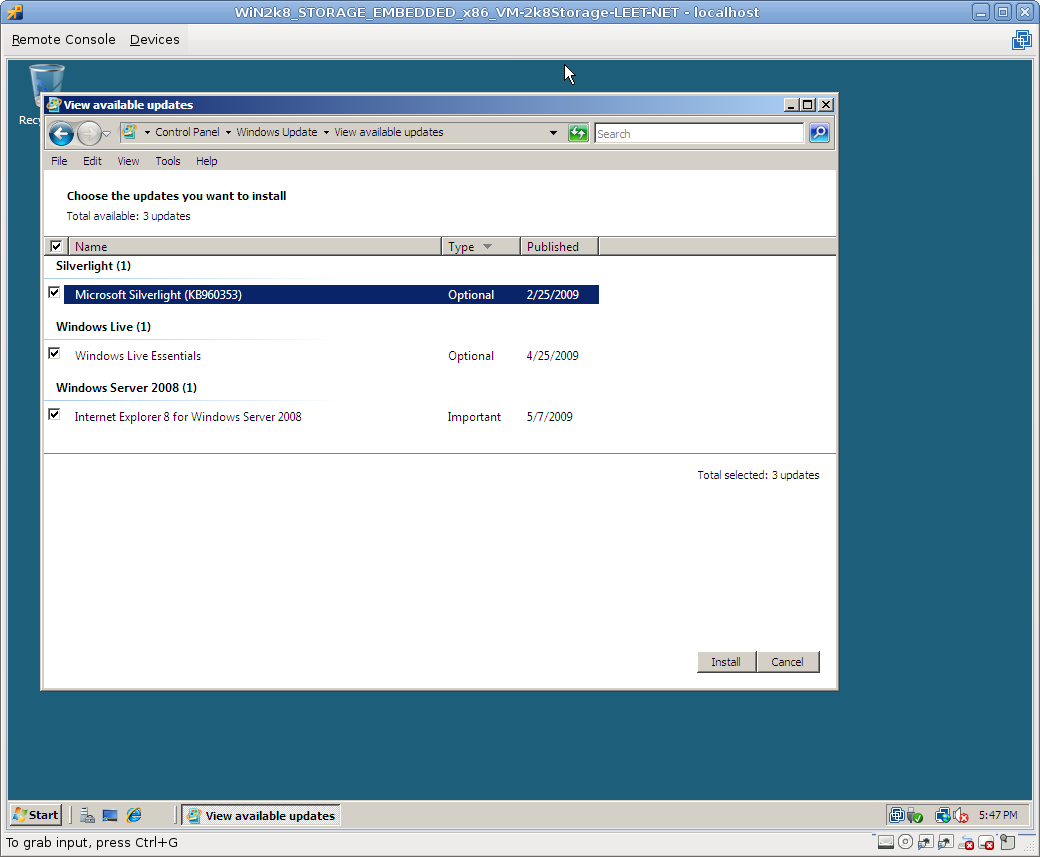This screenshot has width=1040, height=857.
Task: Open the recent pages dropdown arrow
Action: pyautogui.click(x=107, y=133)
